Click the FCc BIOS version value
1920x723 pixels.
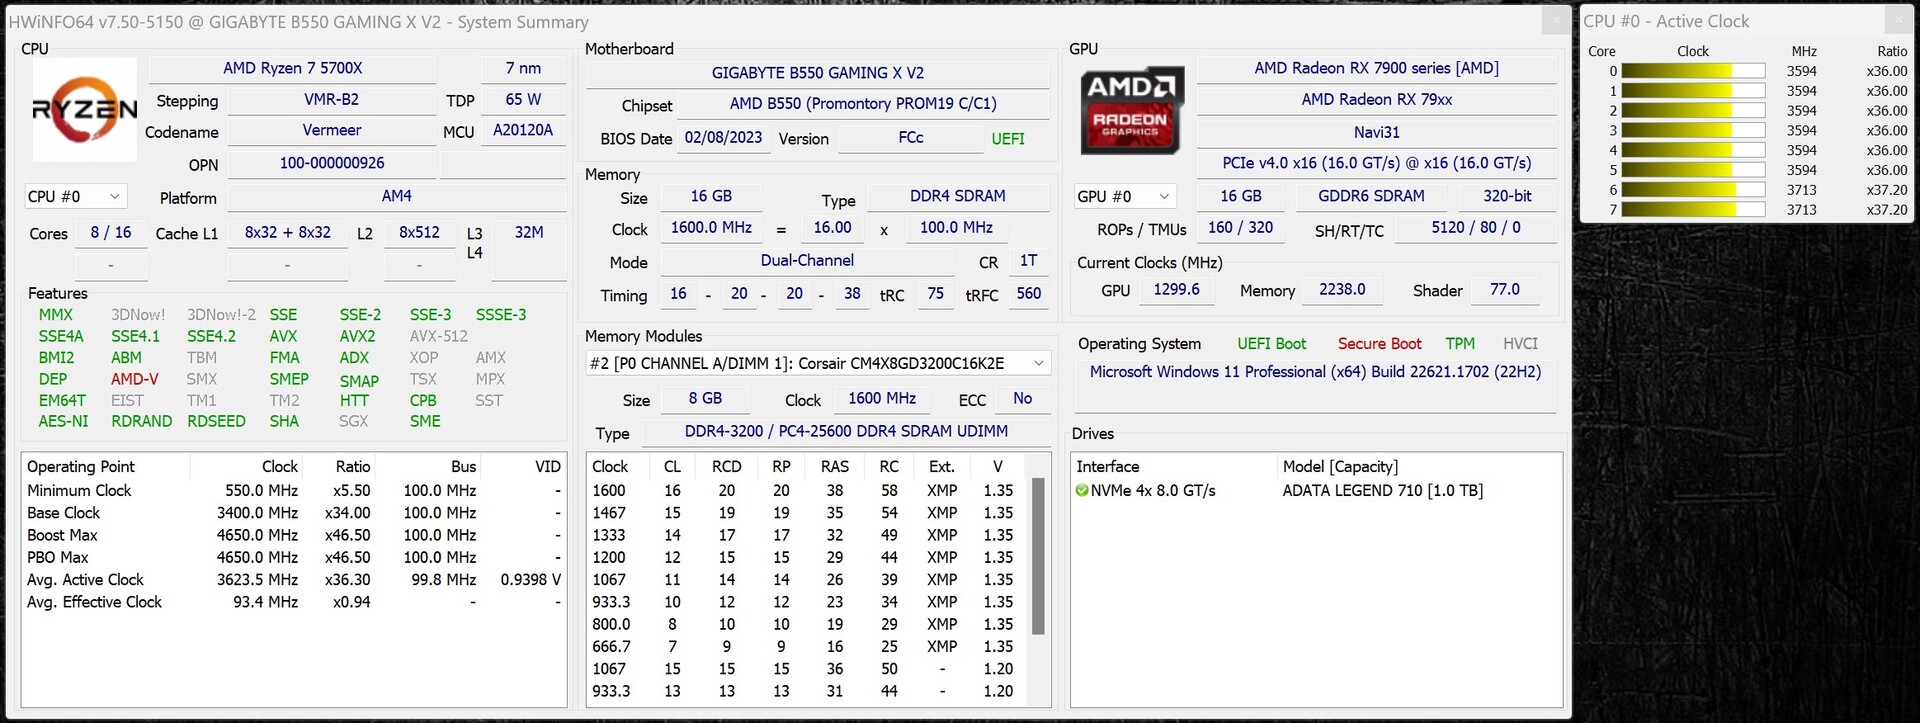point(911,138)
